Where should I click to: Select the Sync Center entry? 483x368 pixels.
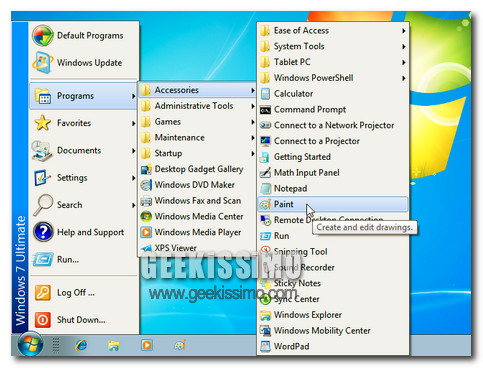[333, 299]
